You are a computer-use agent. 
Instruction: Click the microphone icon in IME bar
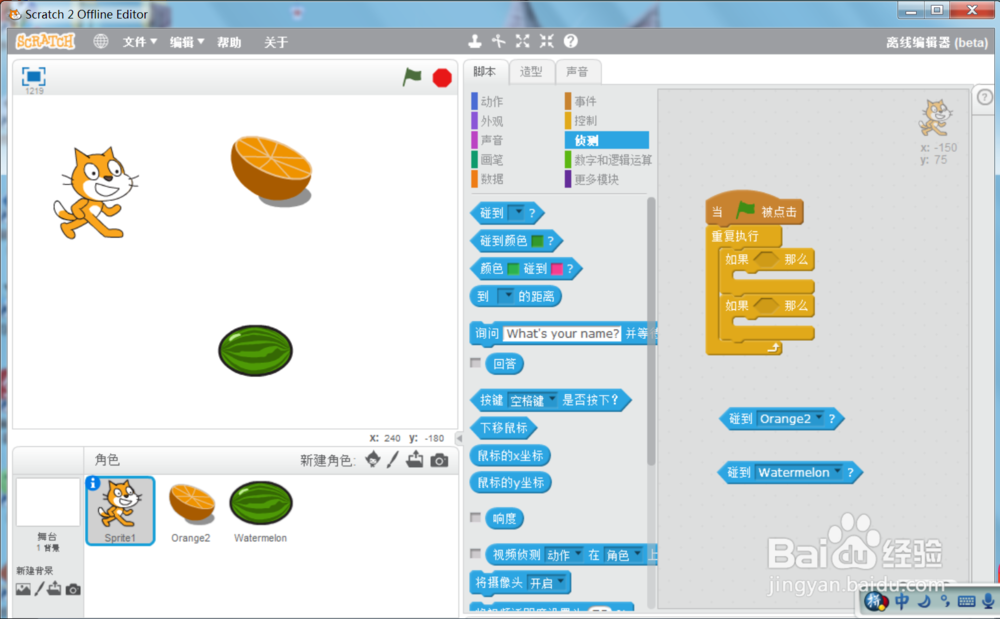pyautogui.click(x=988, y=601)
